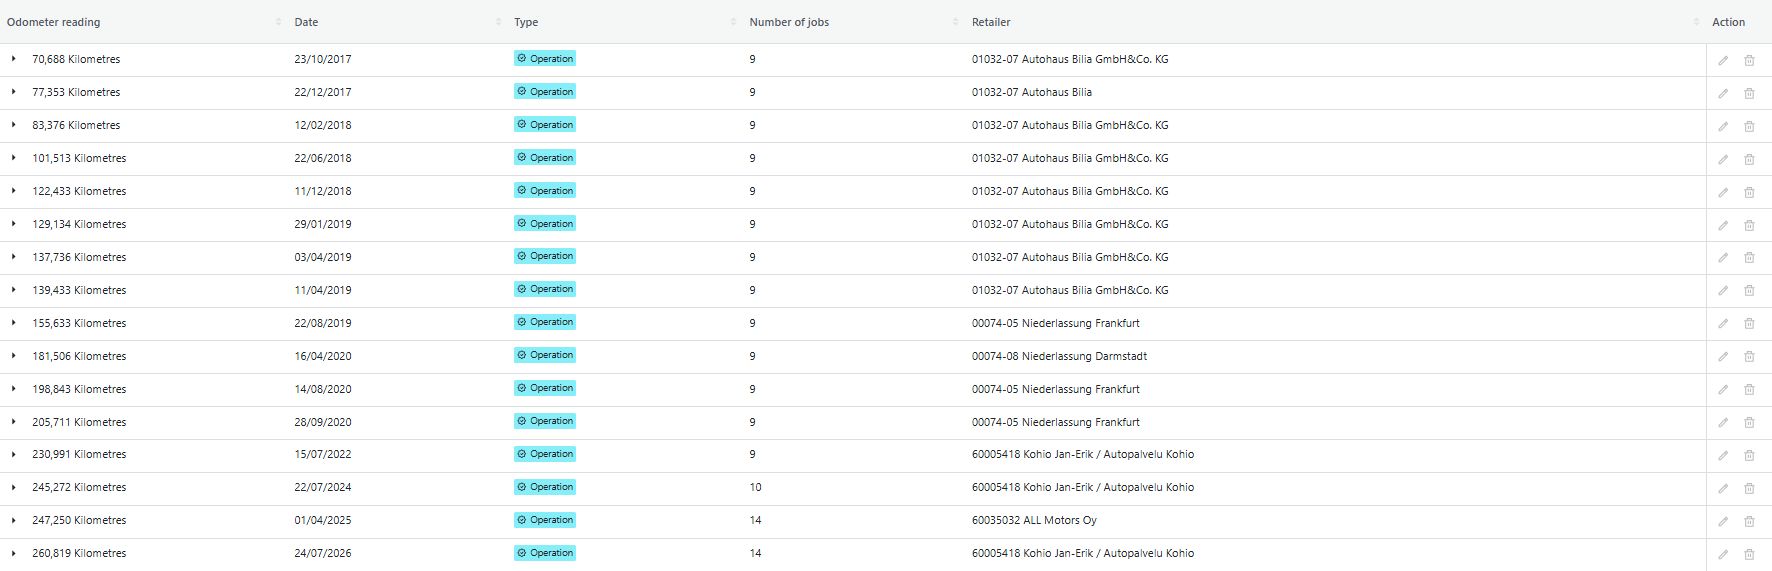The width and height of the screenshot is (1772, 571).
Task: Delete the 77,353 Kilometres entry
Action: coord(1749,93)
